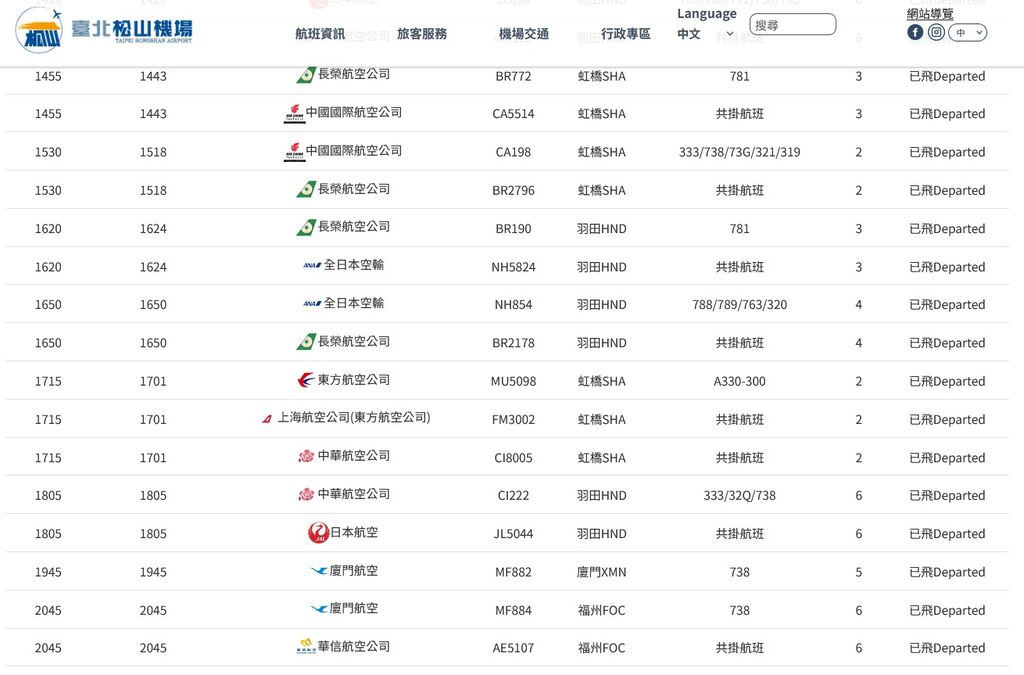Click 羽田HND destination in CI222 row
Viewport: 1024px width, 675px height.
pos(601,496)
